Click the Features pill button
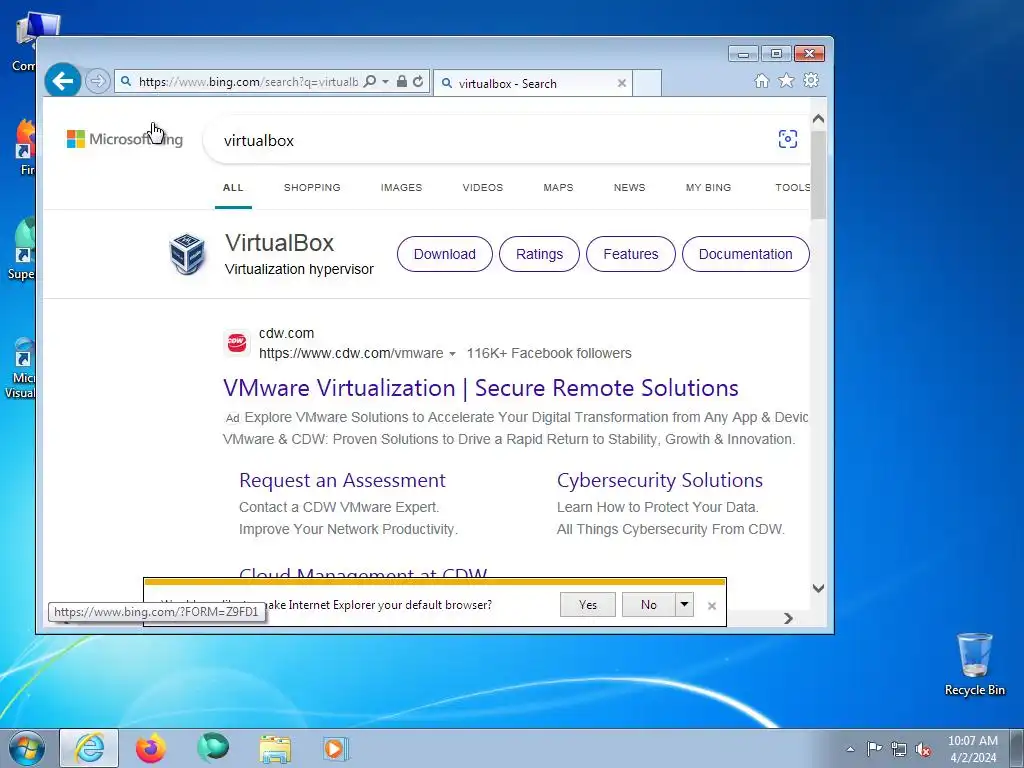 point(631,254)
